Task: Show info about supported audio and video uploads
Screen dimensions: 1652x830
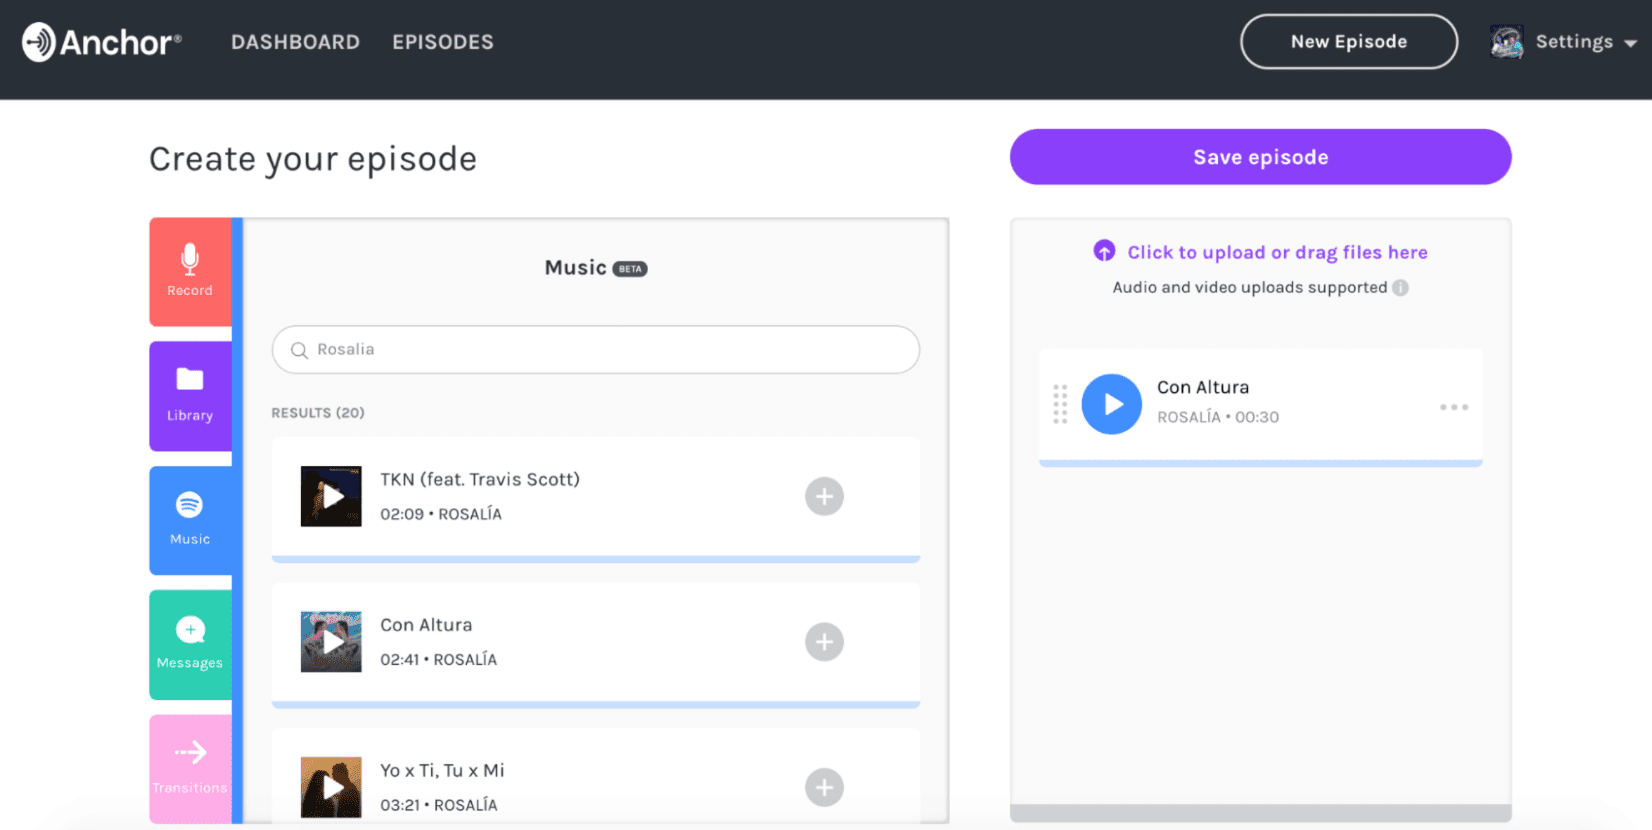Action: 1401,288
